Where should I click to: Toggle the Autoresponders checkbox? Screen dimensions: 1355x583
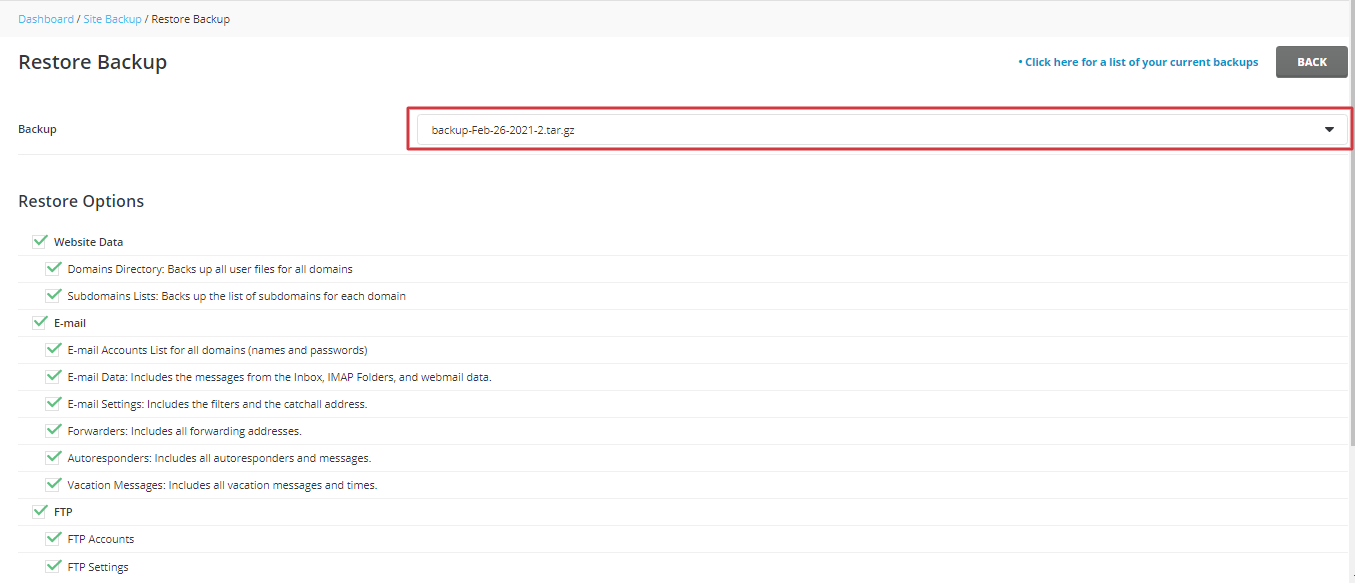pos(54,457)
